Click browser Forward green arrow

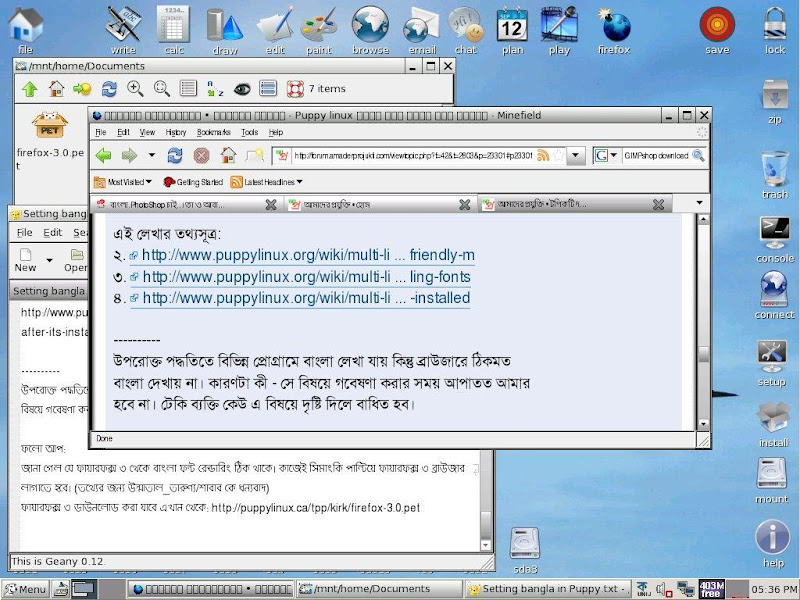(x=129, y=155)
